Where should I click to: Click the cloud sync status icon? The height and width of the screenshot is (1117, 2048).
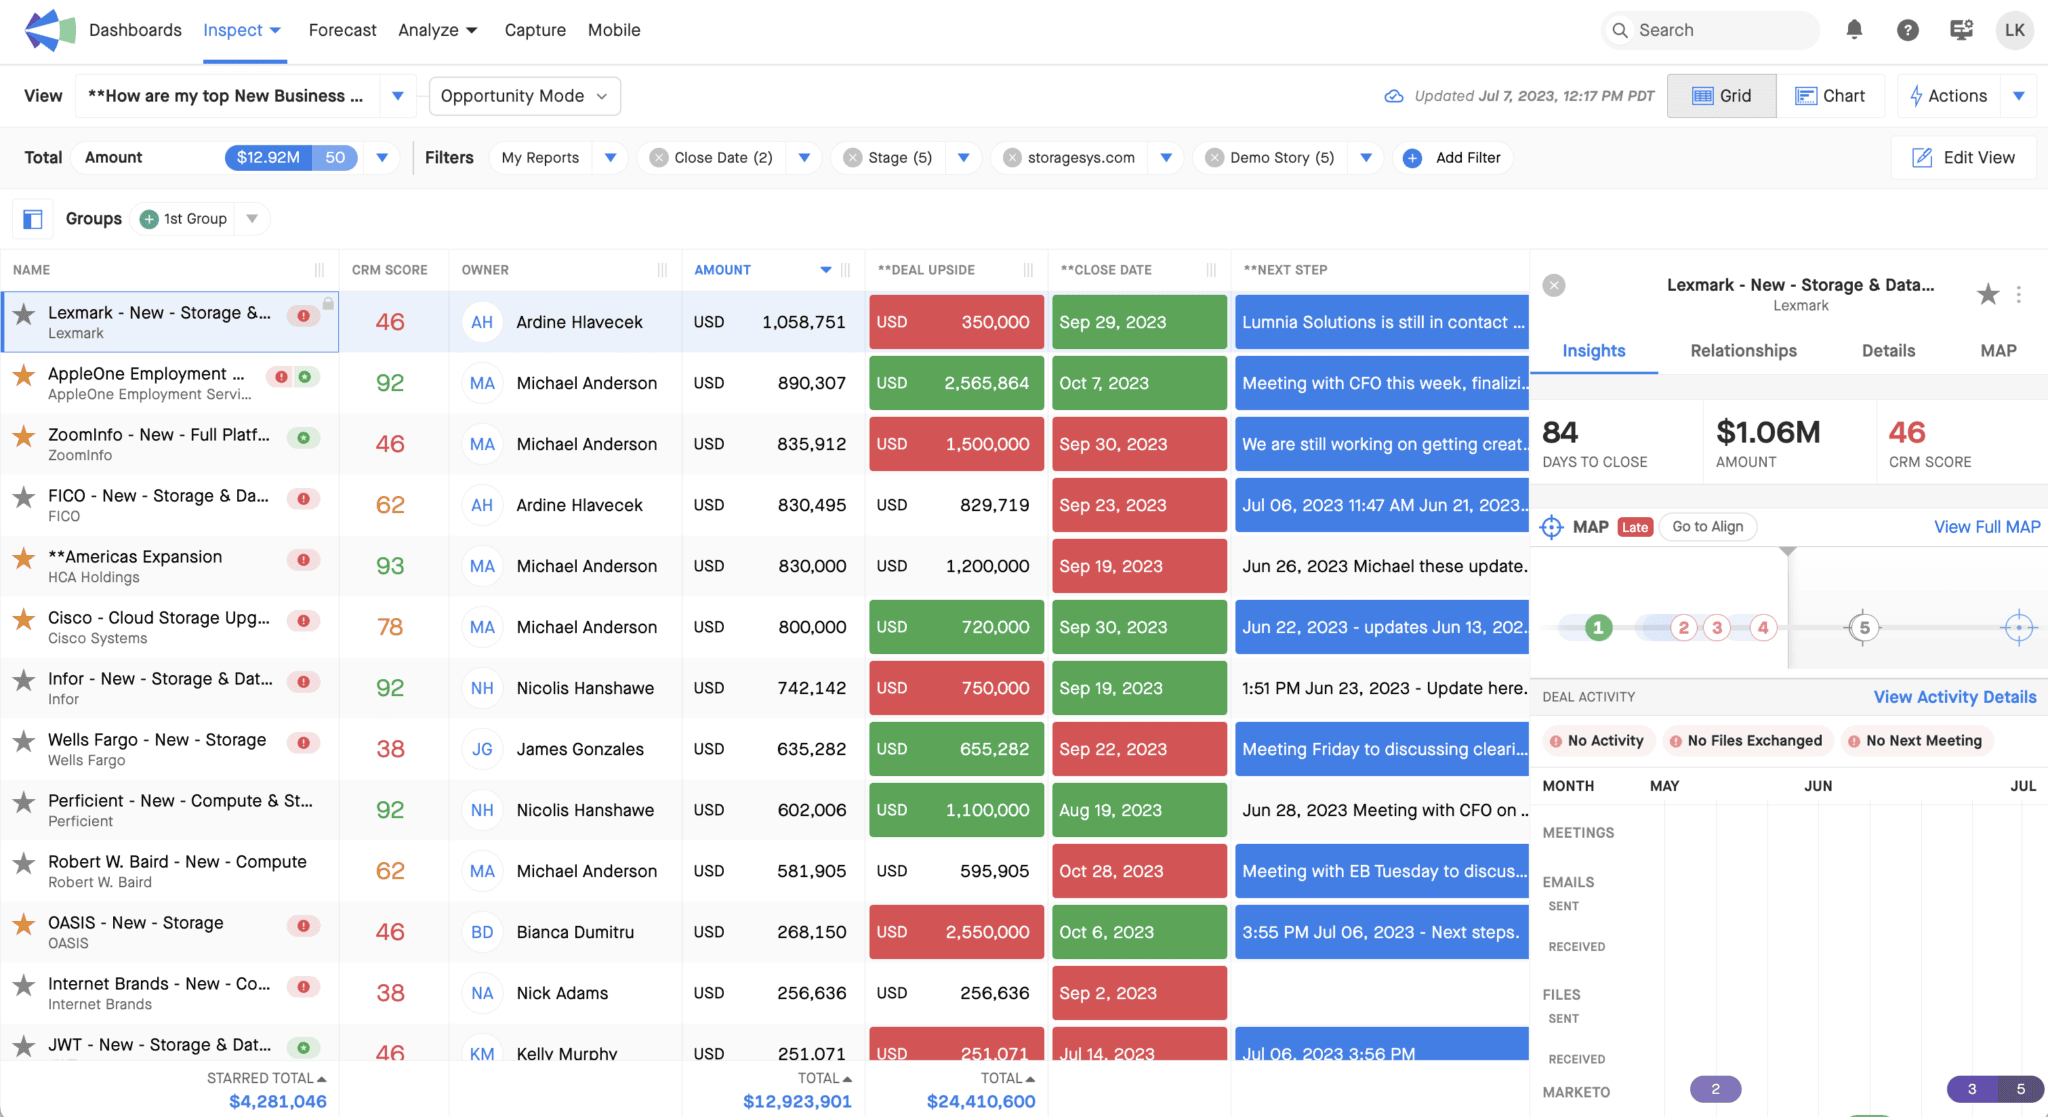pos(1393,96)
